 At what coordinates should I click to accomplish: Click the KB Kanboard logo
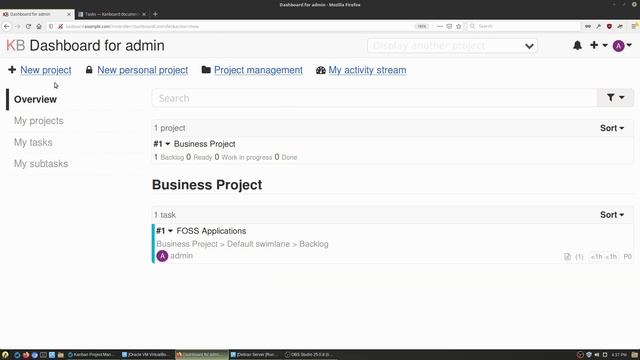(16, 46)
